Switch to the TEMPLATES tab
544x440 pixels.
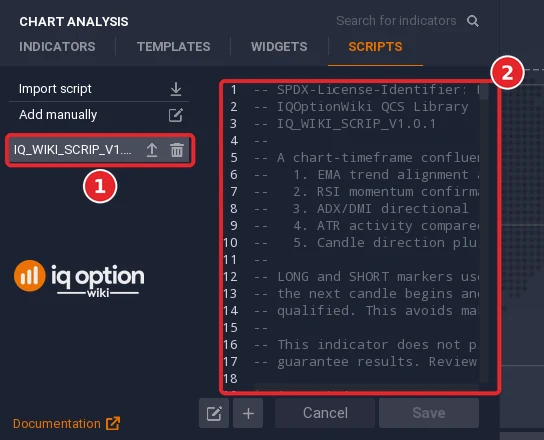(173, 46)
